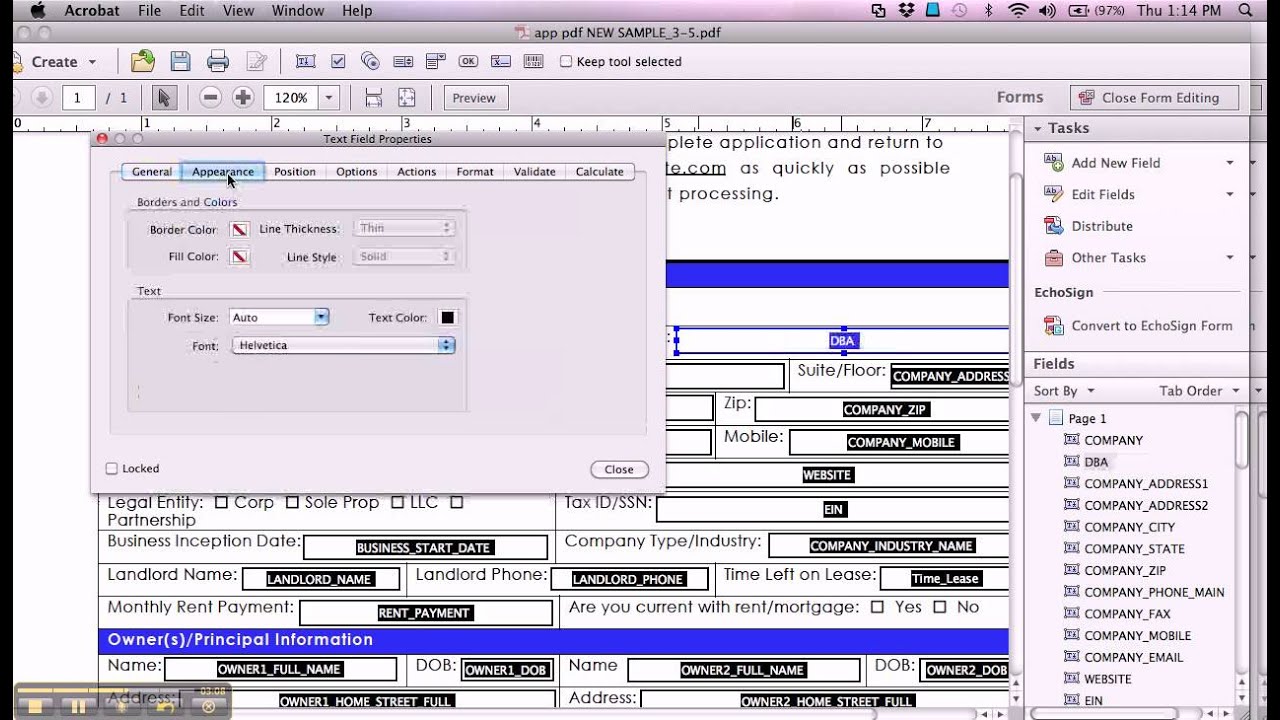Click the Other Tasks toolbox icon
Screen dimensions: 1280x720
[x=1053, y=258]
